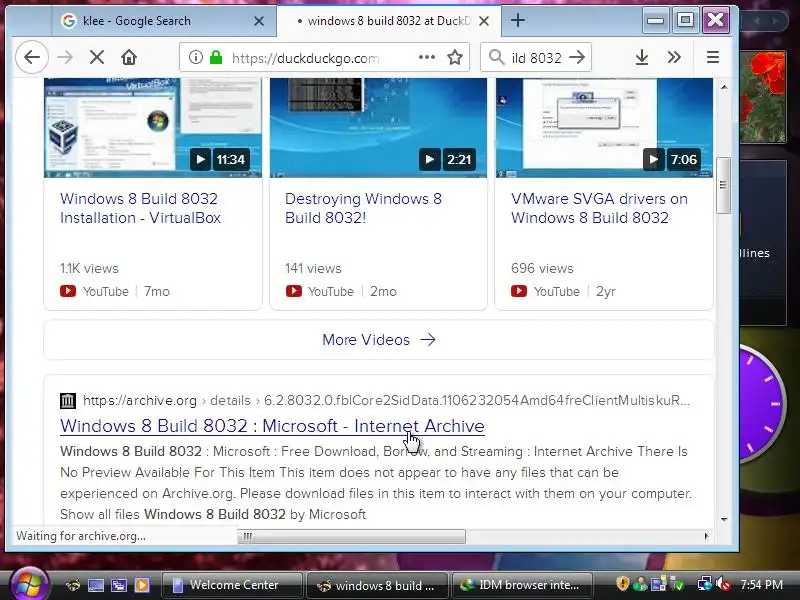Click the flower slideshow gadget in sidebar
Screen dimensions: 800x600
pyautogui.click(x=763, y=96)
